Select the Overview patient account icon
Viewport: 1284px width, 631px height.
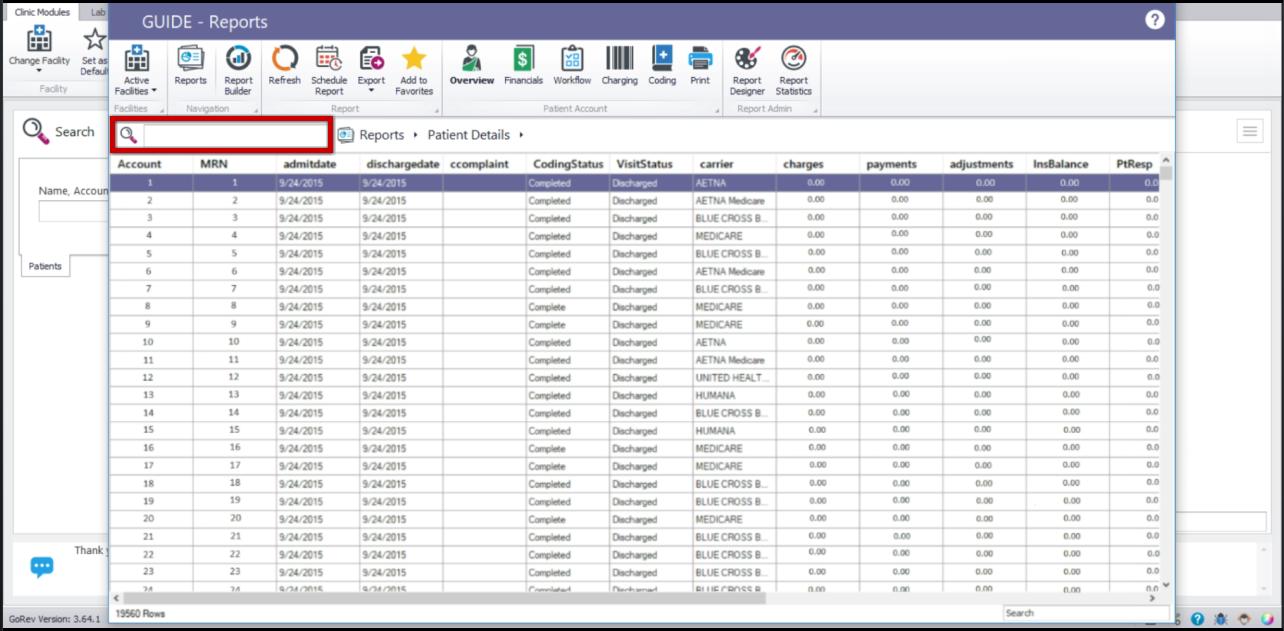click(472, 66)
